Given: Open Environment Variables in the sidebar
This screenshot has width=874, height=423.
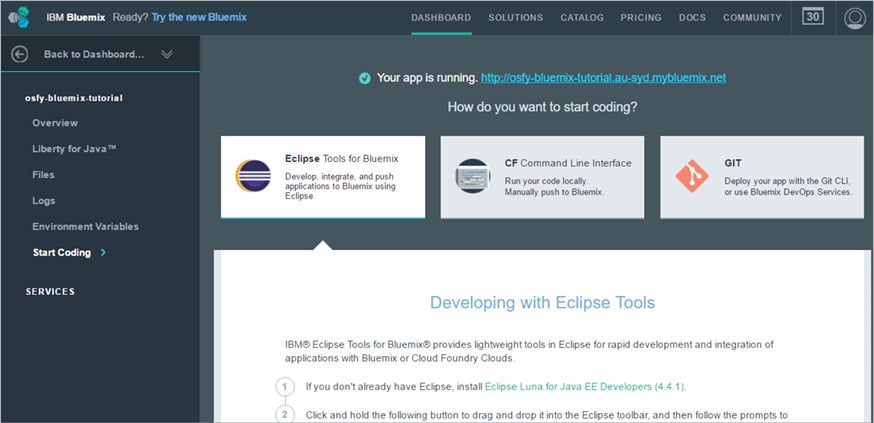Looking at the screenshot, I should 85,227.
